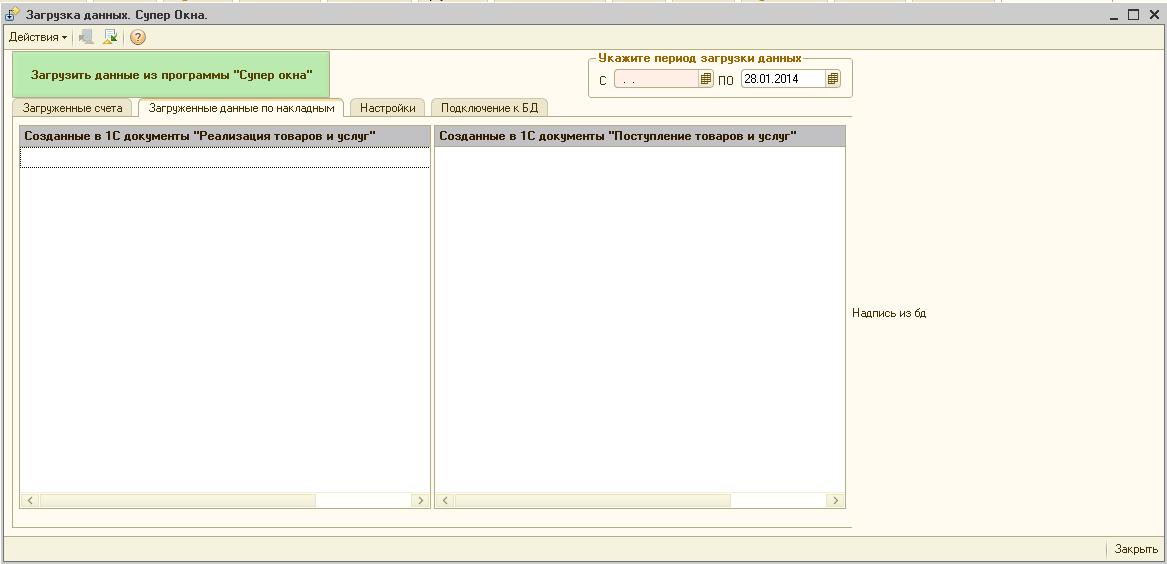Maximize the Загрузка данных window

[x=1134, y=15]
